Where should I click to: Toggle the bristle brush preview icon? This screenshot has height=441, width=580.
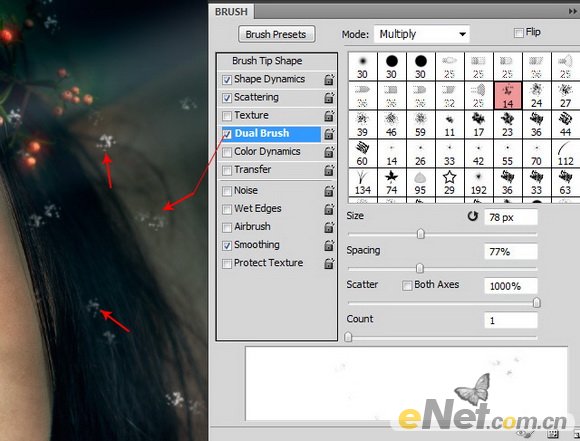[x=526, y=433]
